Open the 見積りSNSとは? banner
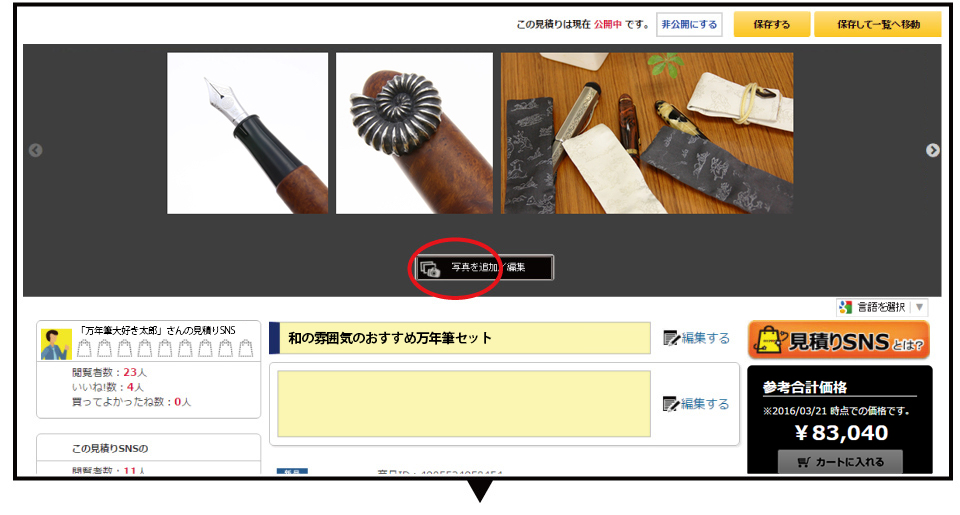The image size is (960, 515). point(839,340)
